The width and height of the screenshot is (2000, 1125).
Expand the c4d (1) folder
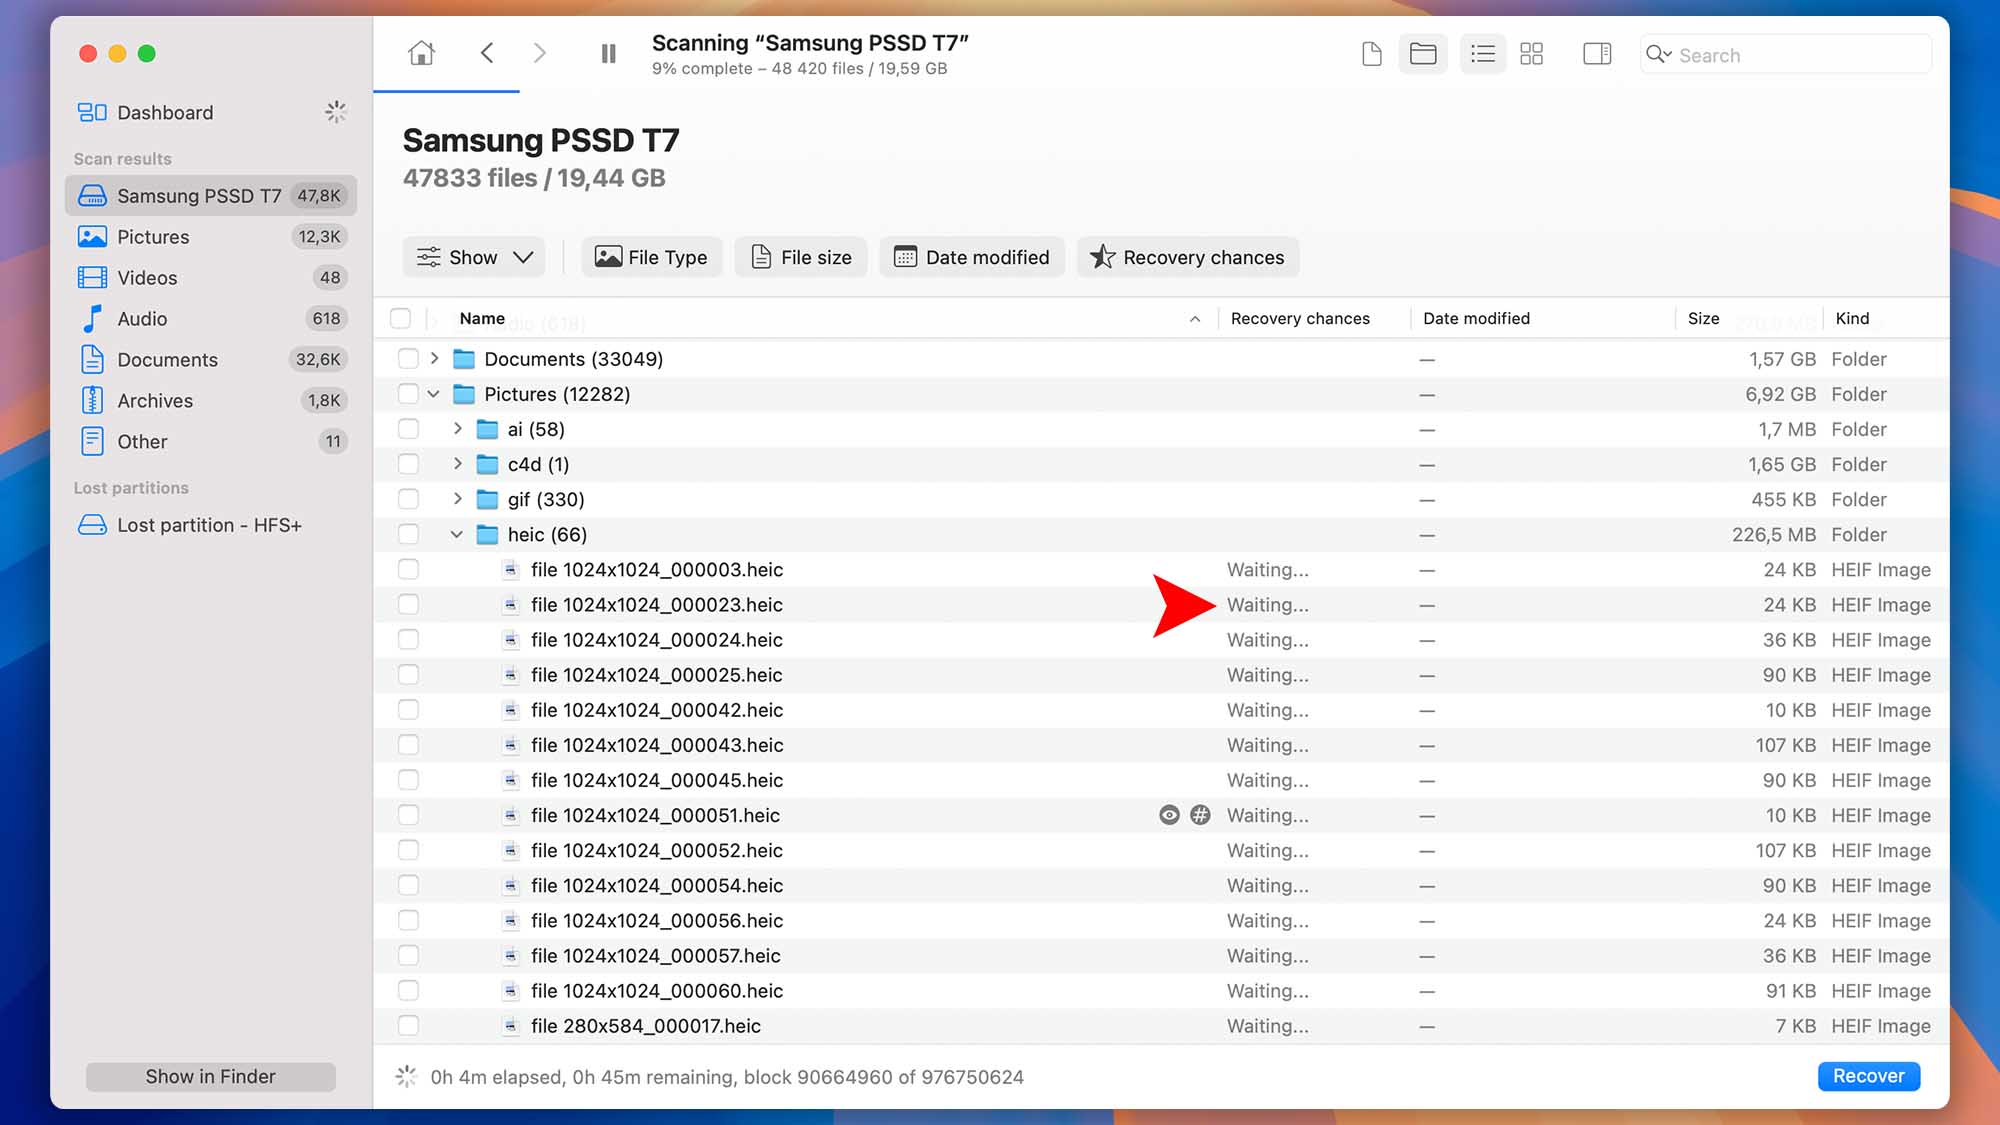(x=457, y=464)
